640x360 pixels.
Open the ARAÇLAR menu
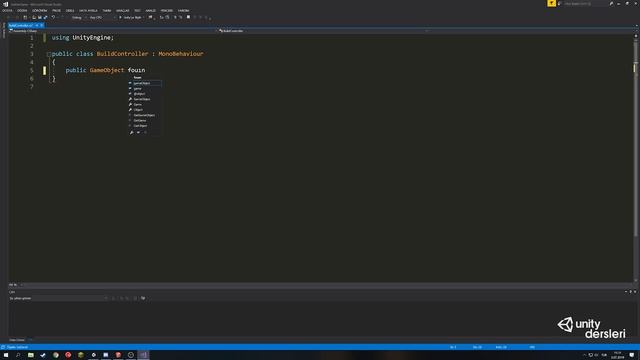click(122, 11)
